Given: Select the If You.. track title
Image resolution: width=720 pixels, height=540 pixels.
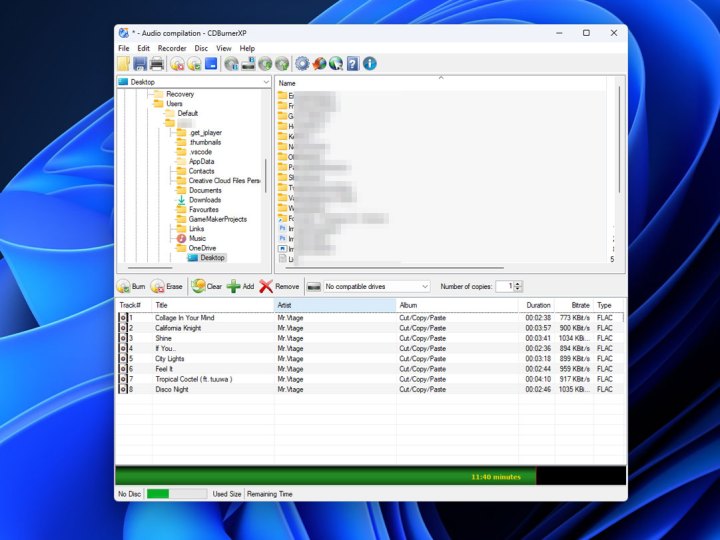Looking at the screenshot, I should (165, 348).
